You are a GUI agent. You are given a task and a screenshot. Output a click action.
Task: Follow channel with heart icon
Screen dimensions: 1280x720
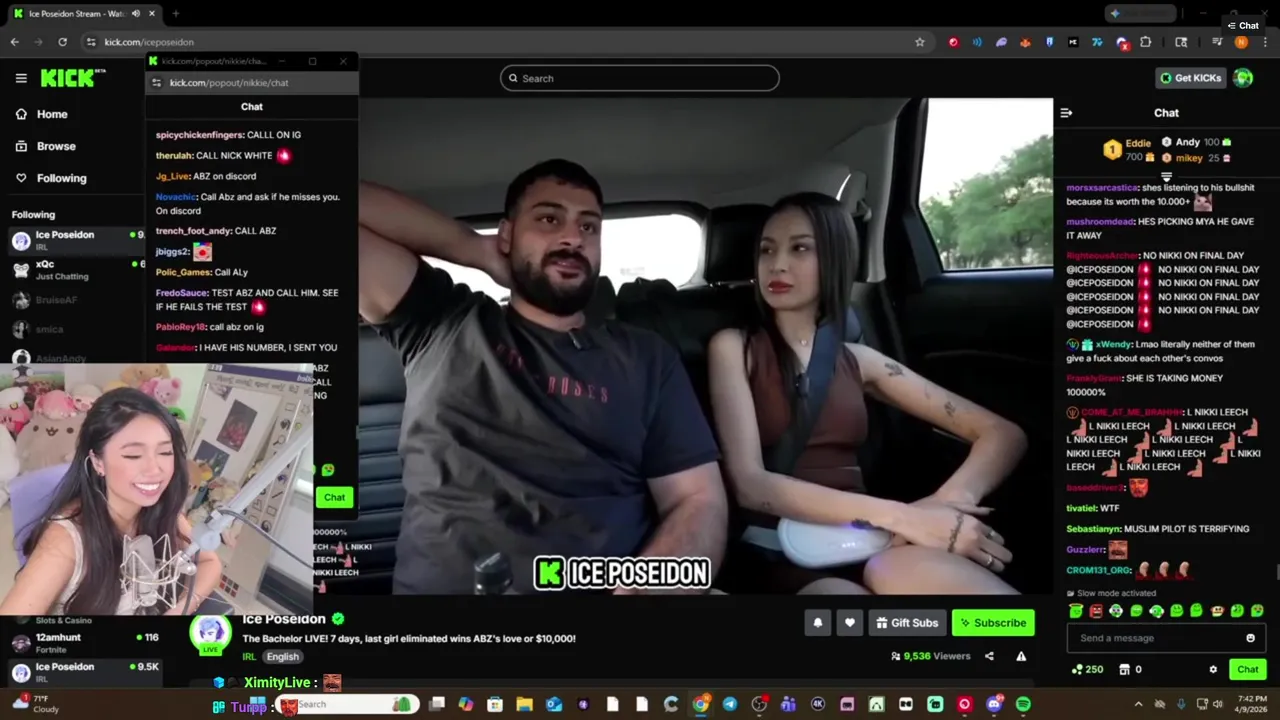(x=850, y=623)
